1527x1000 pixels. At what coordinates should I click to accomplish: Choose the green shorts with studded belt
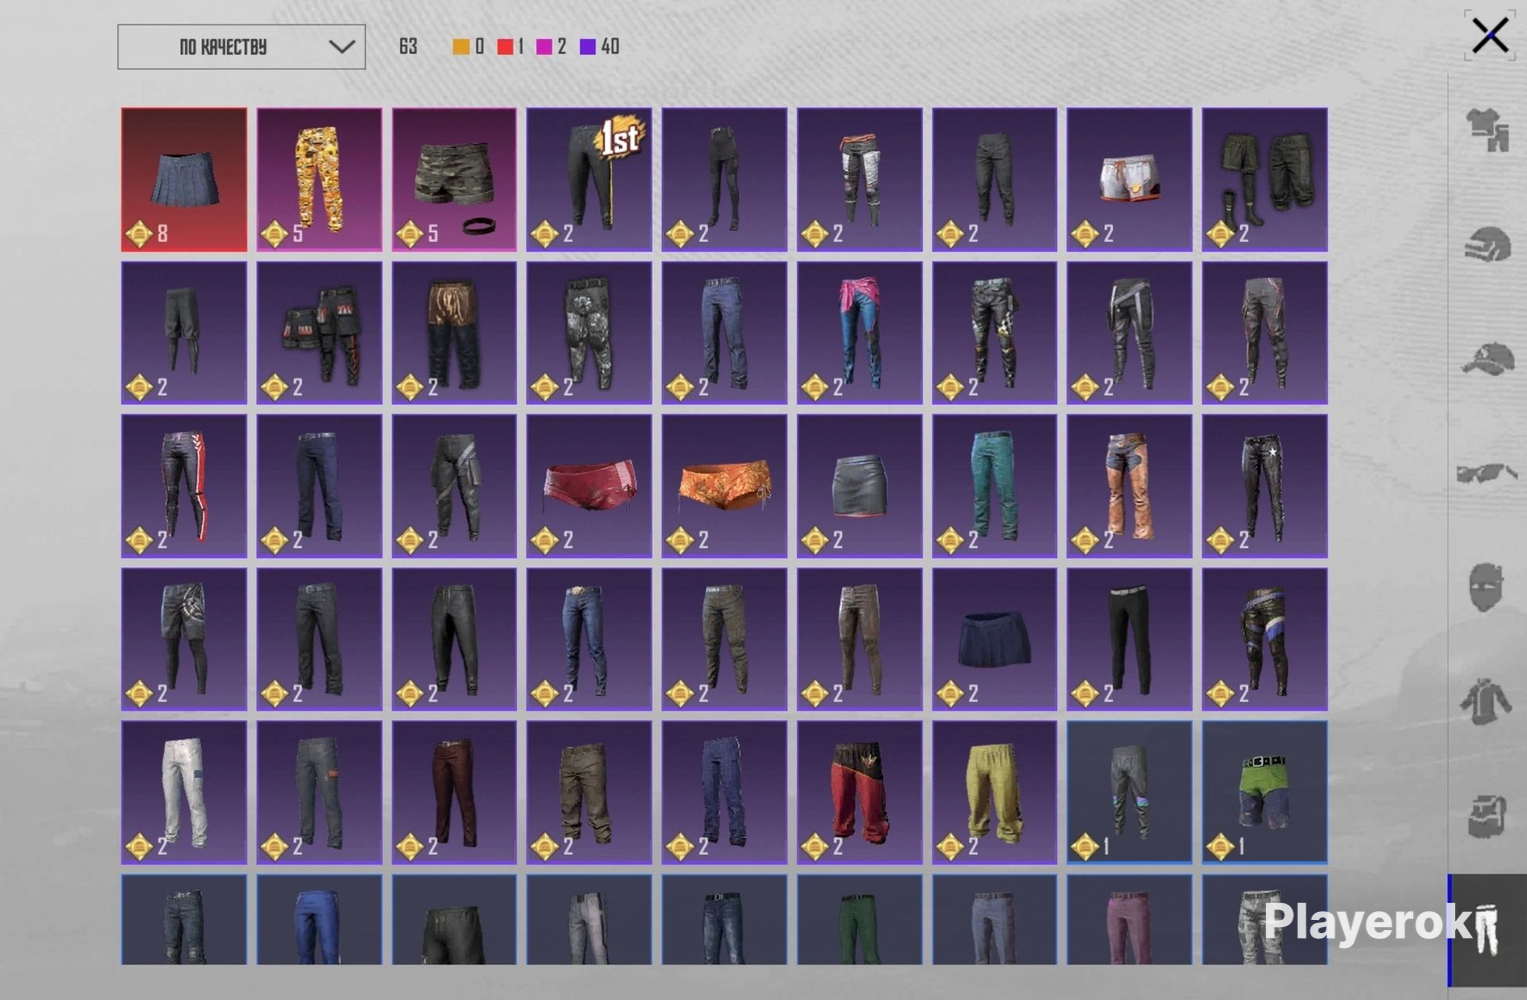click(1264, 792)
